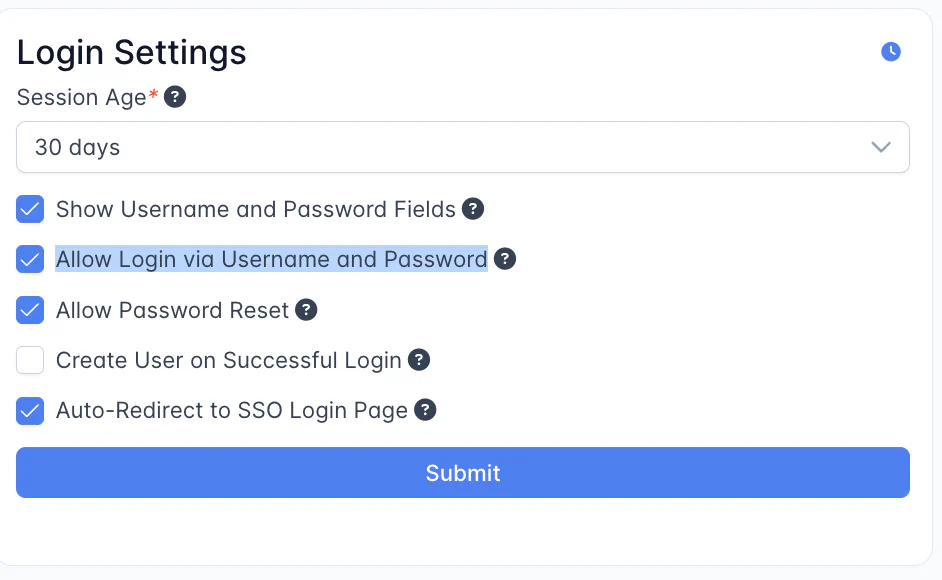Open the Allow Password Reset help icon
The height and width of the screenshot is (580, 942).
click(307, 310)
